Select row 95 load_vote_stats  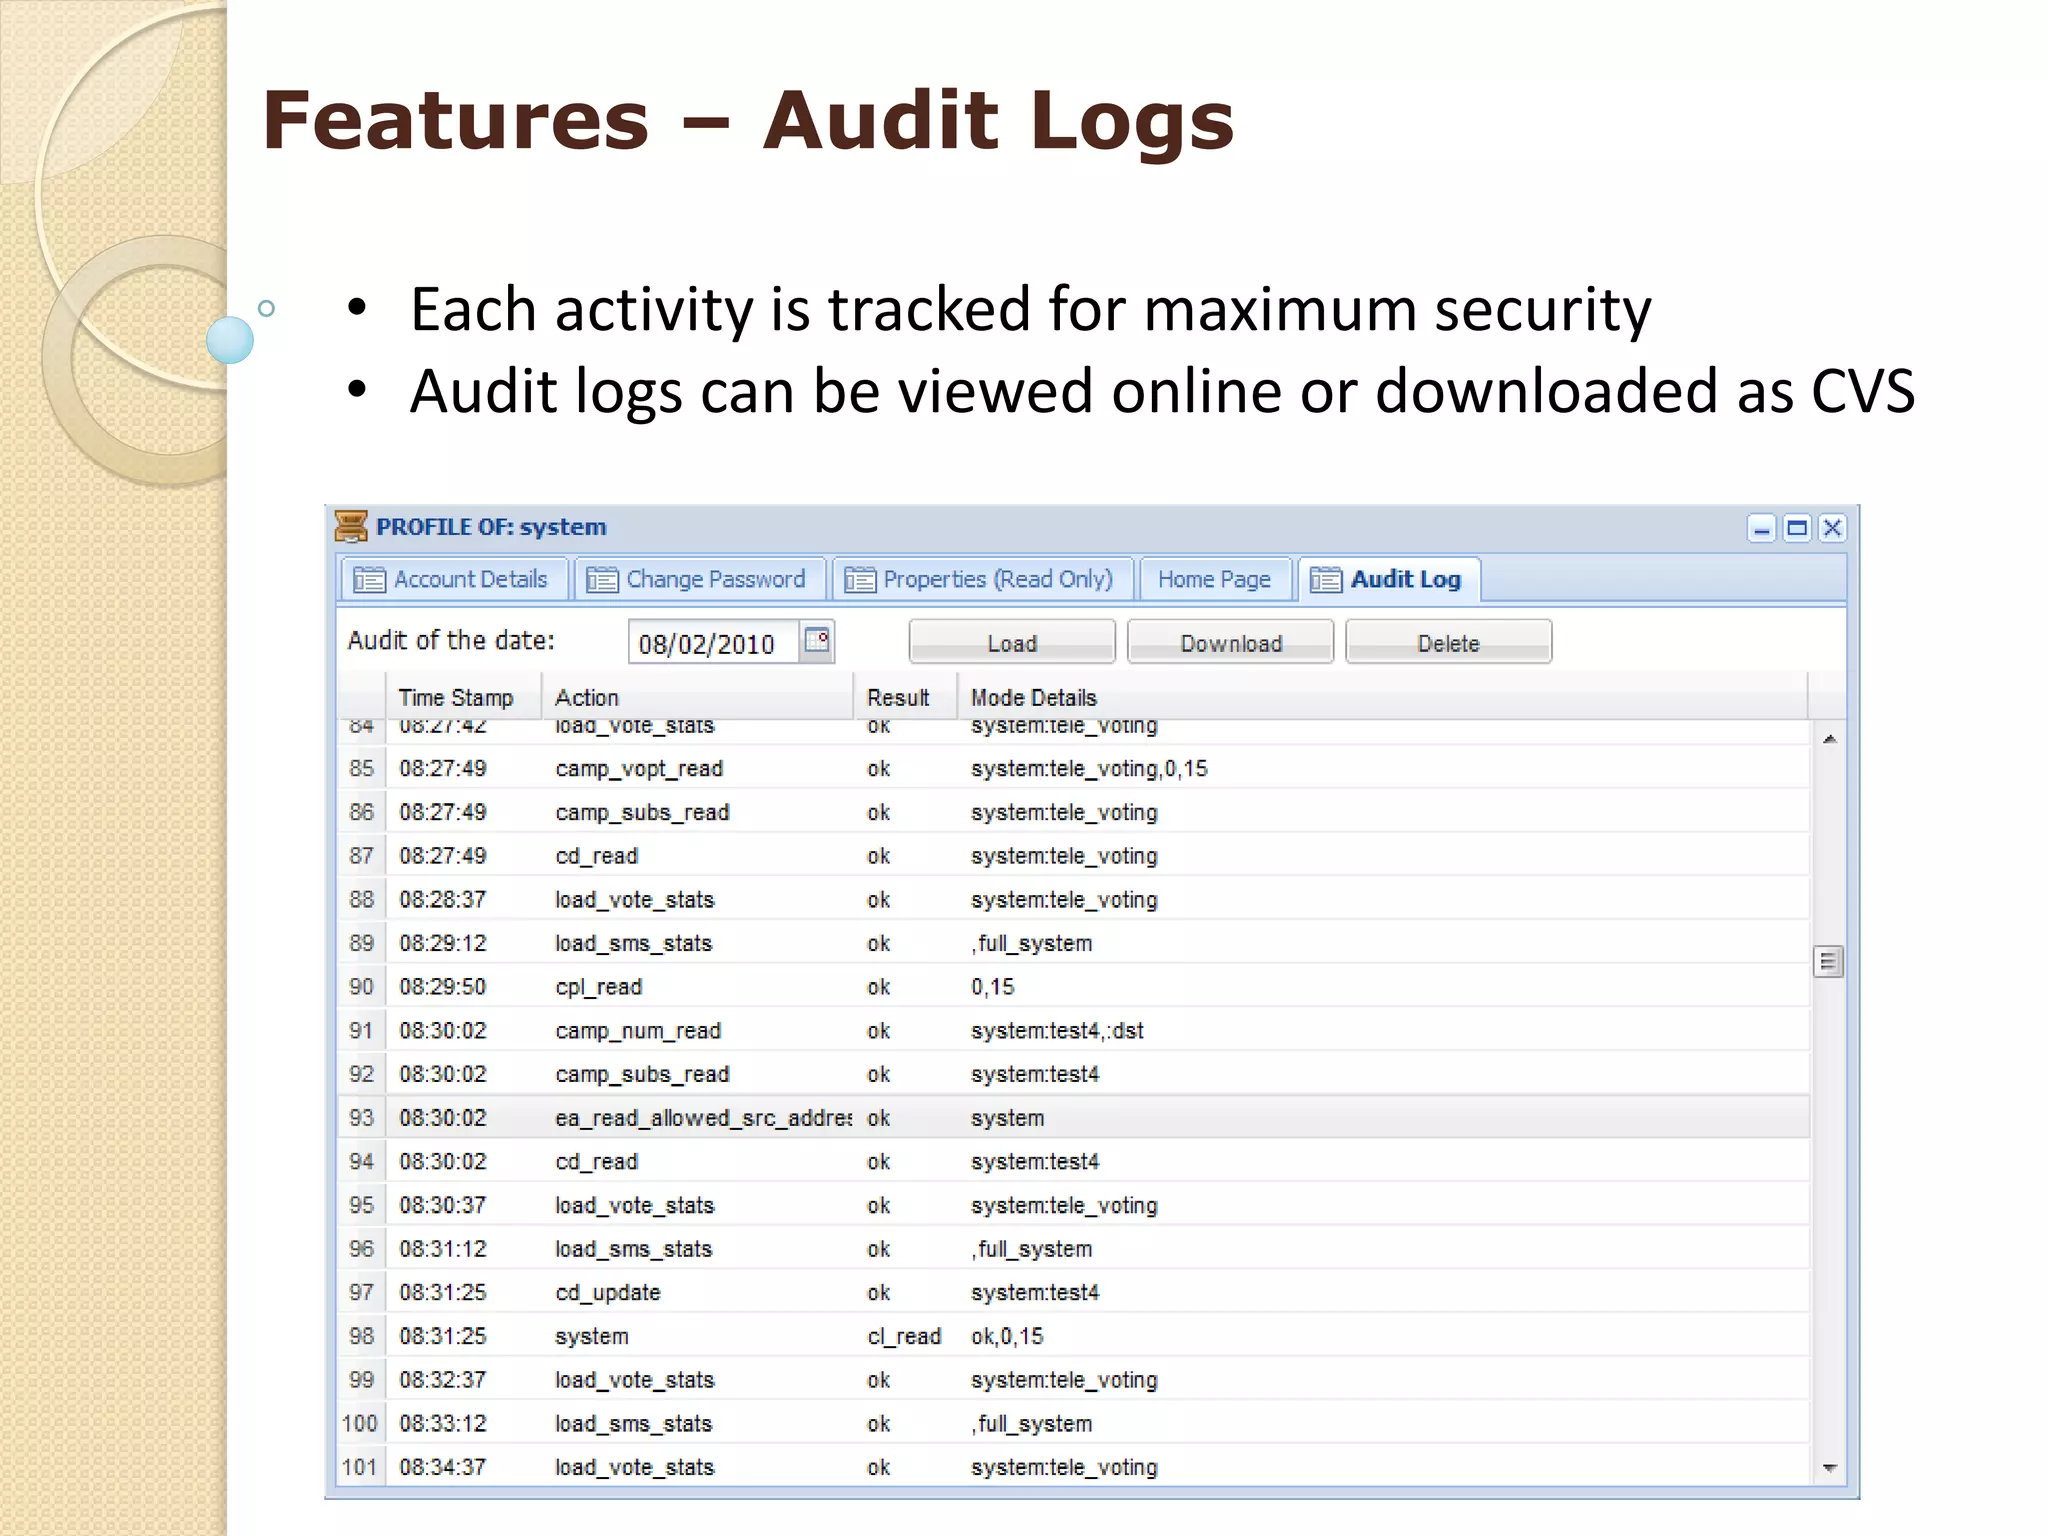(x=1074, y=1205)
